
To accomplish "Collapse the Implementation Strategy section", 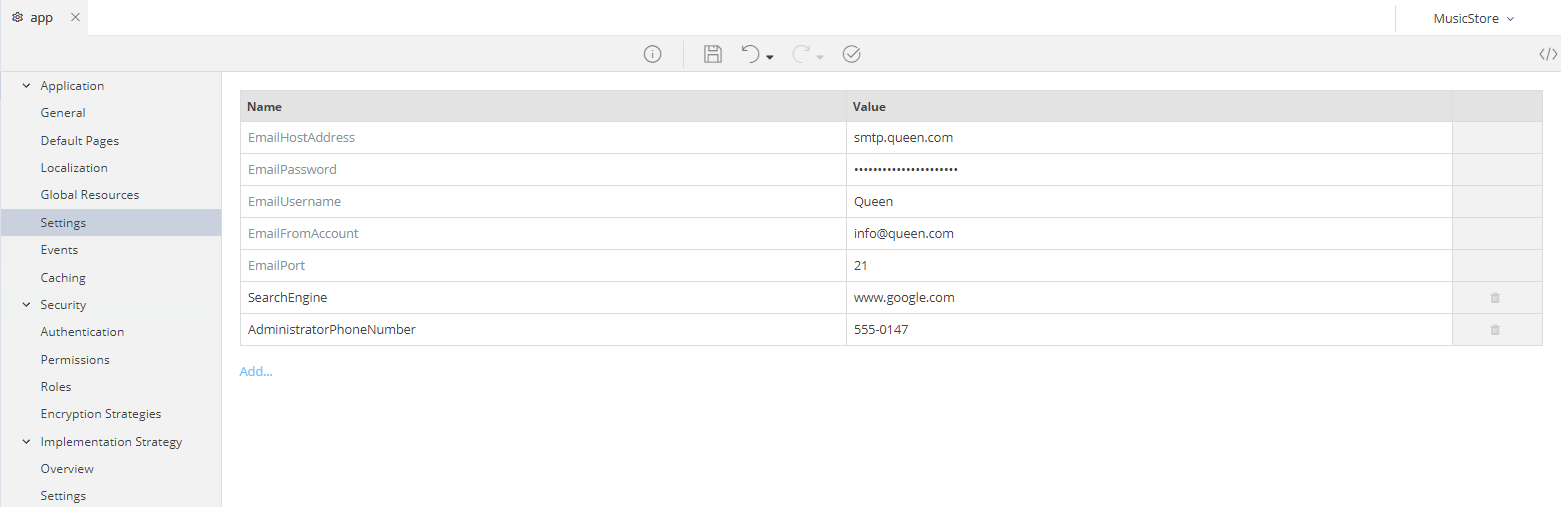I will point(26,442).
